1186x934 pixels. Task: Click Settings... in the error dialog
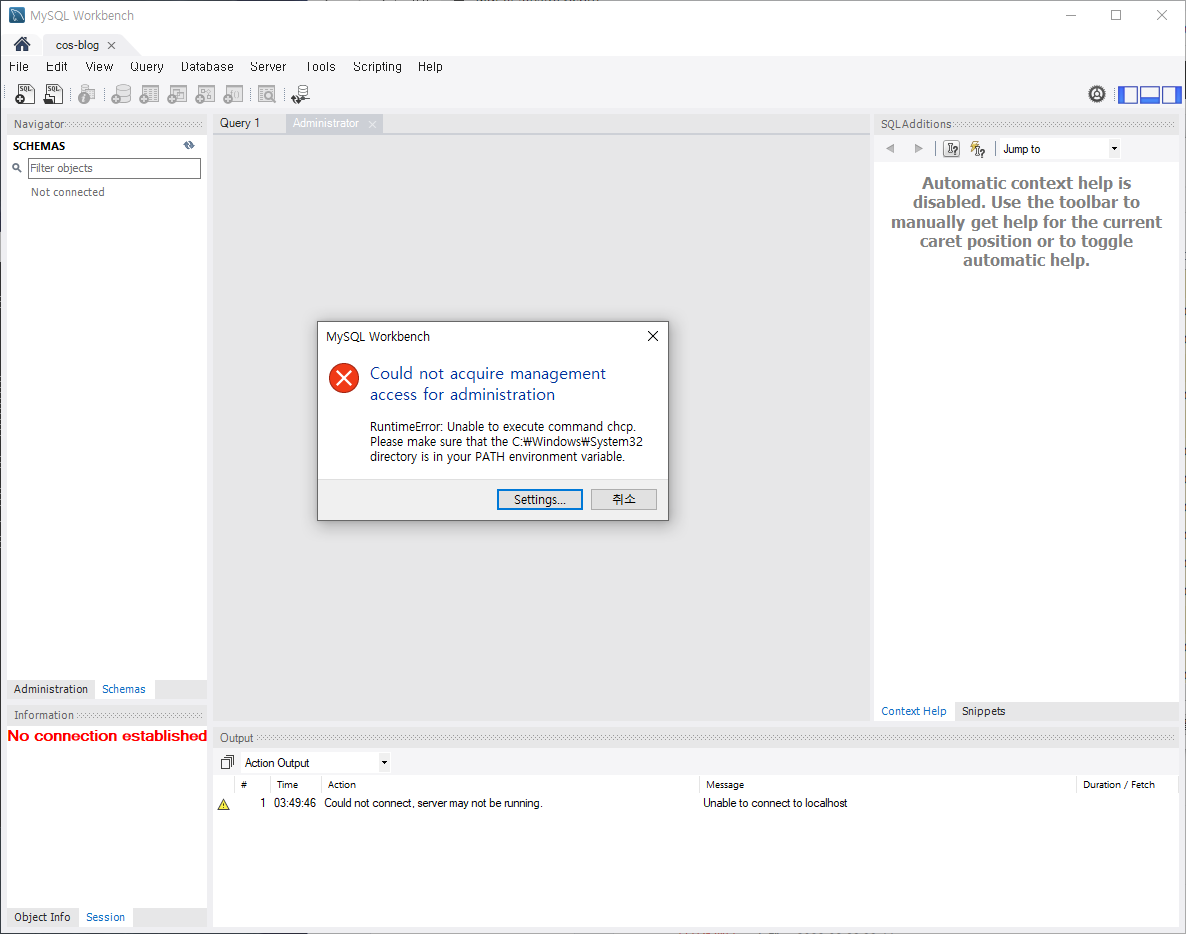pyautogui.click(x=539, y=499)
